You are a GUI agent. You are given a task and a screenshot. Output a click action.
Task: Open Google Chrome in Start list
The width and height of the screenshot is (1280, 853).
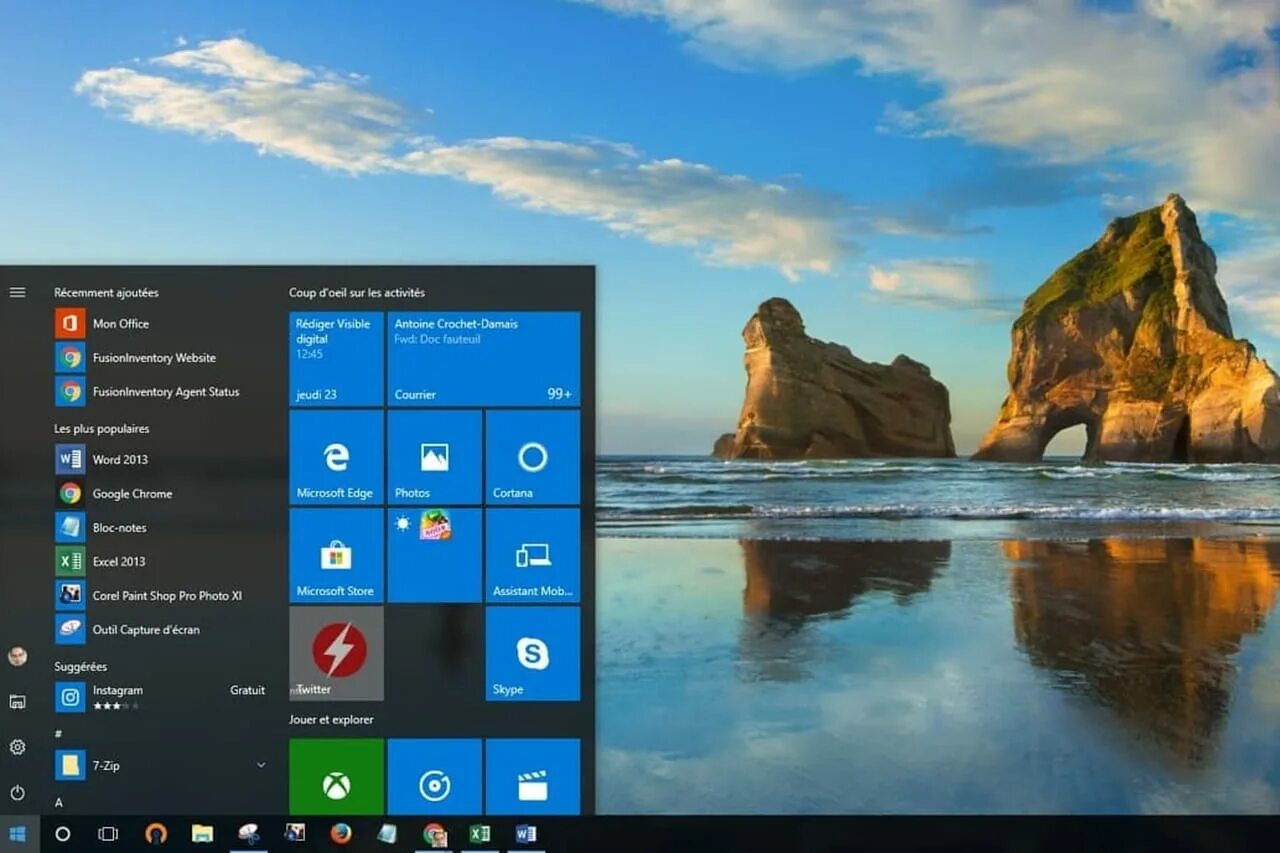coord(160,494)
